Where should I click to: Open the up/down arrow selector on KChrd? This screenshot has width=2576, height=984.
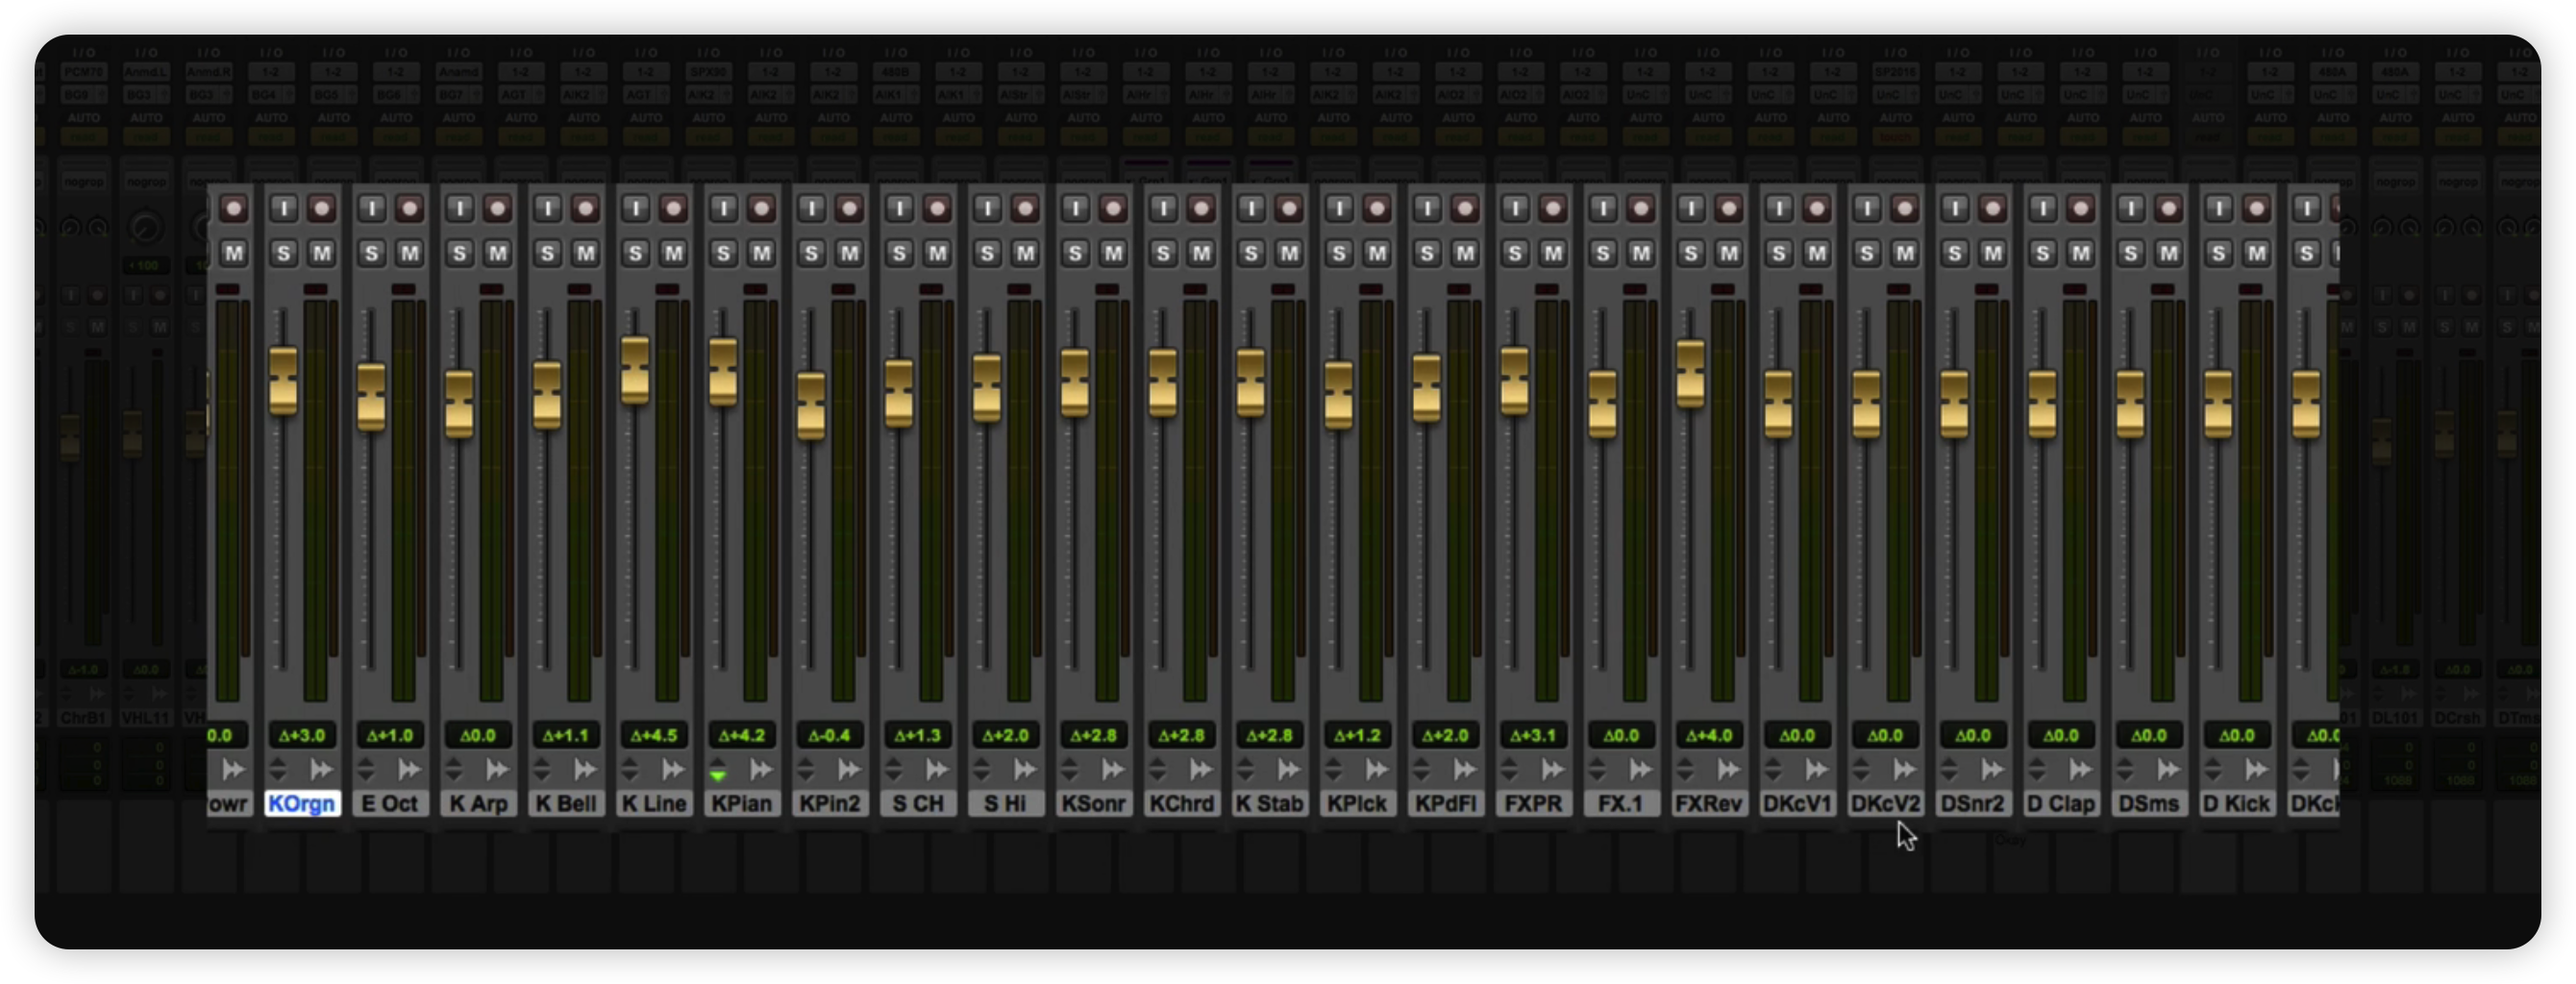[1158, 769]
